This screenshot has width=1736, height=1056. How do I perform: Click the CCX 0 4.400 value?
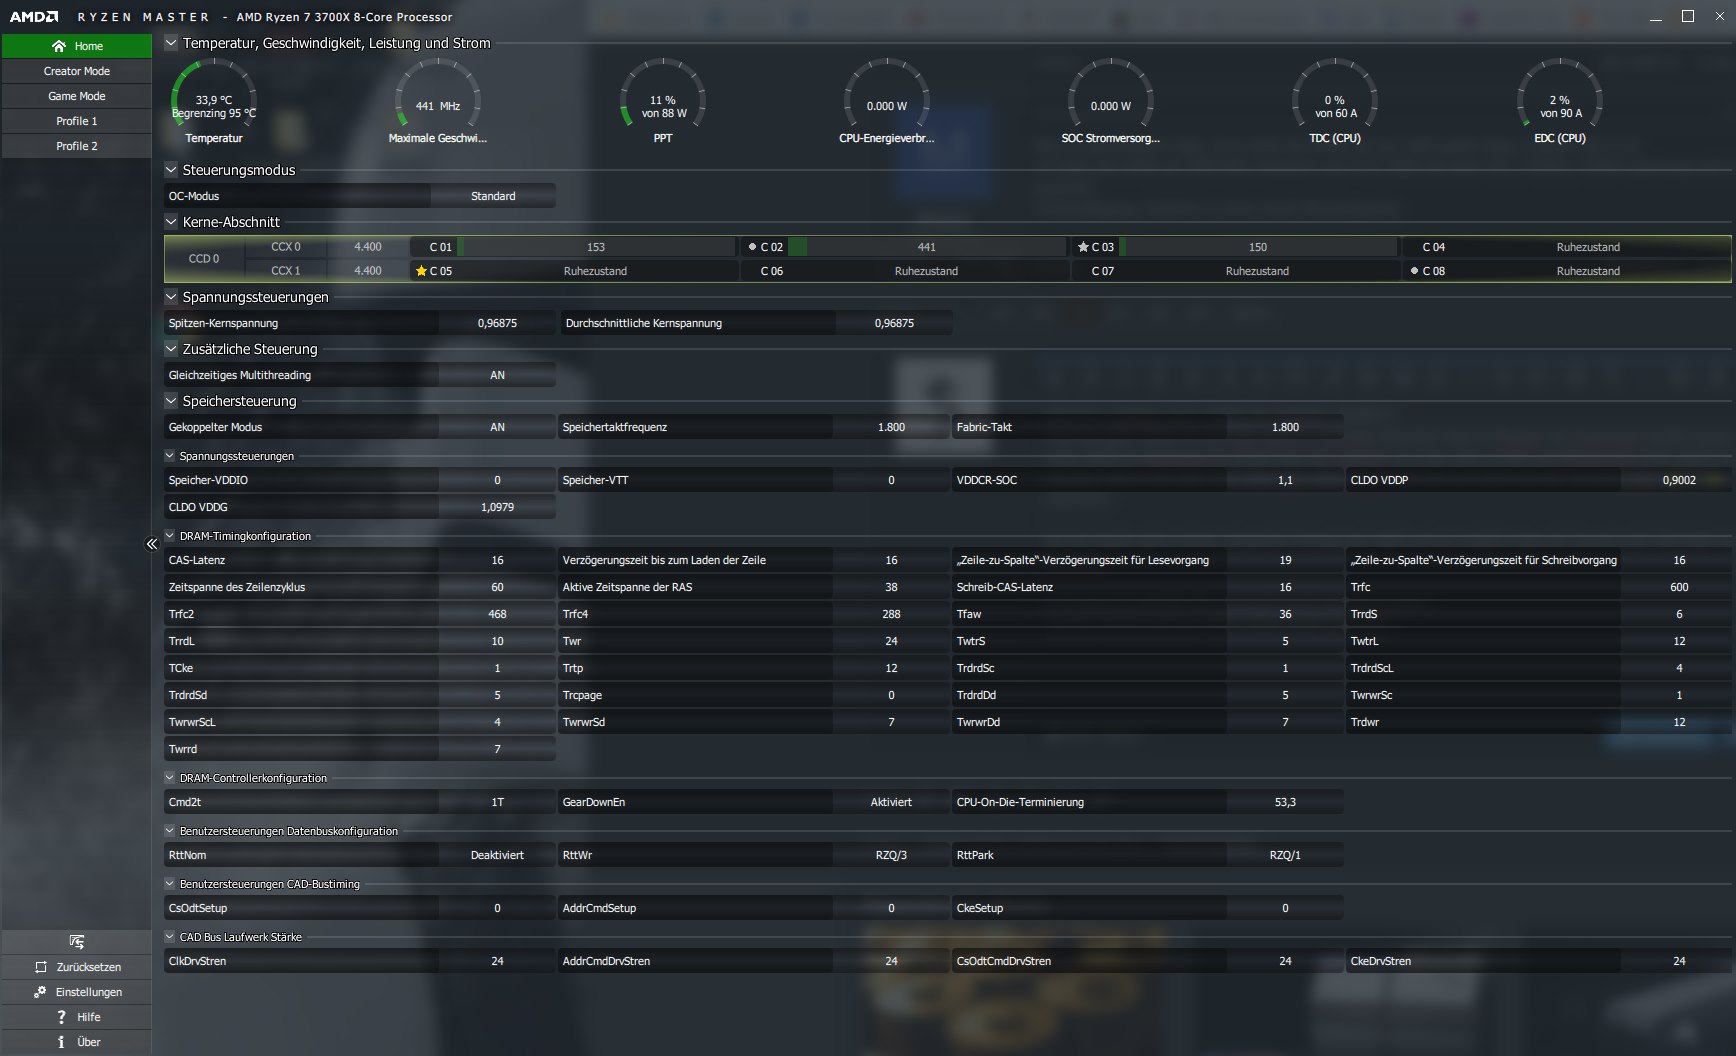[x=368, y=247]
